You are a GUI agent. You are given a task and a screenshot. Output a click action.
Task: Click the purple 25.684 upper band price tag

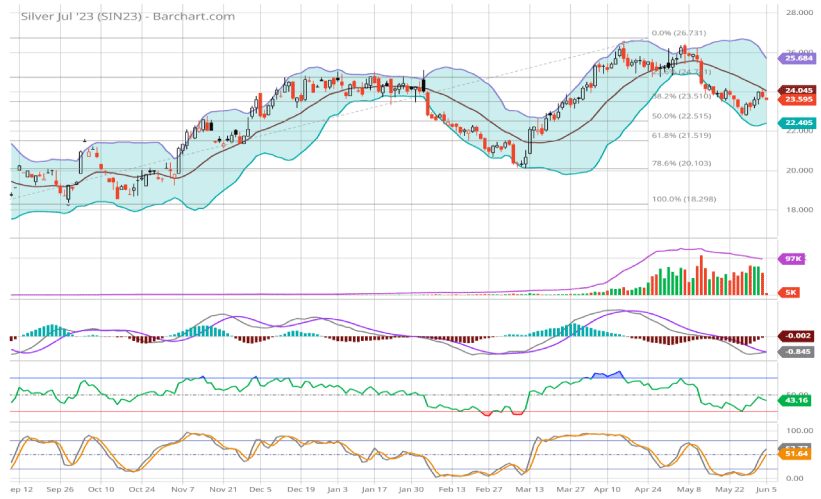tap(797, 58)
